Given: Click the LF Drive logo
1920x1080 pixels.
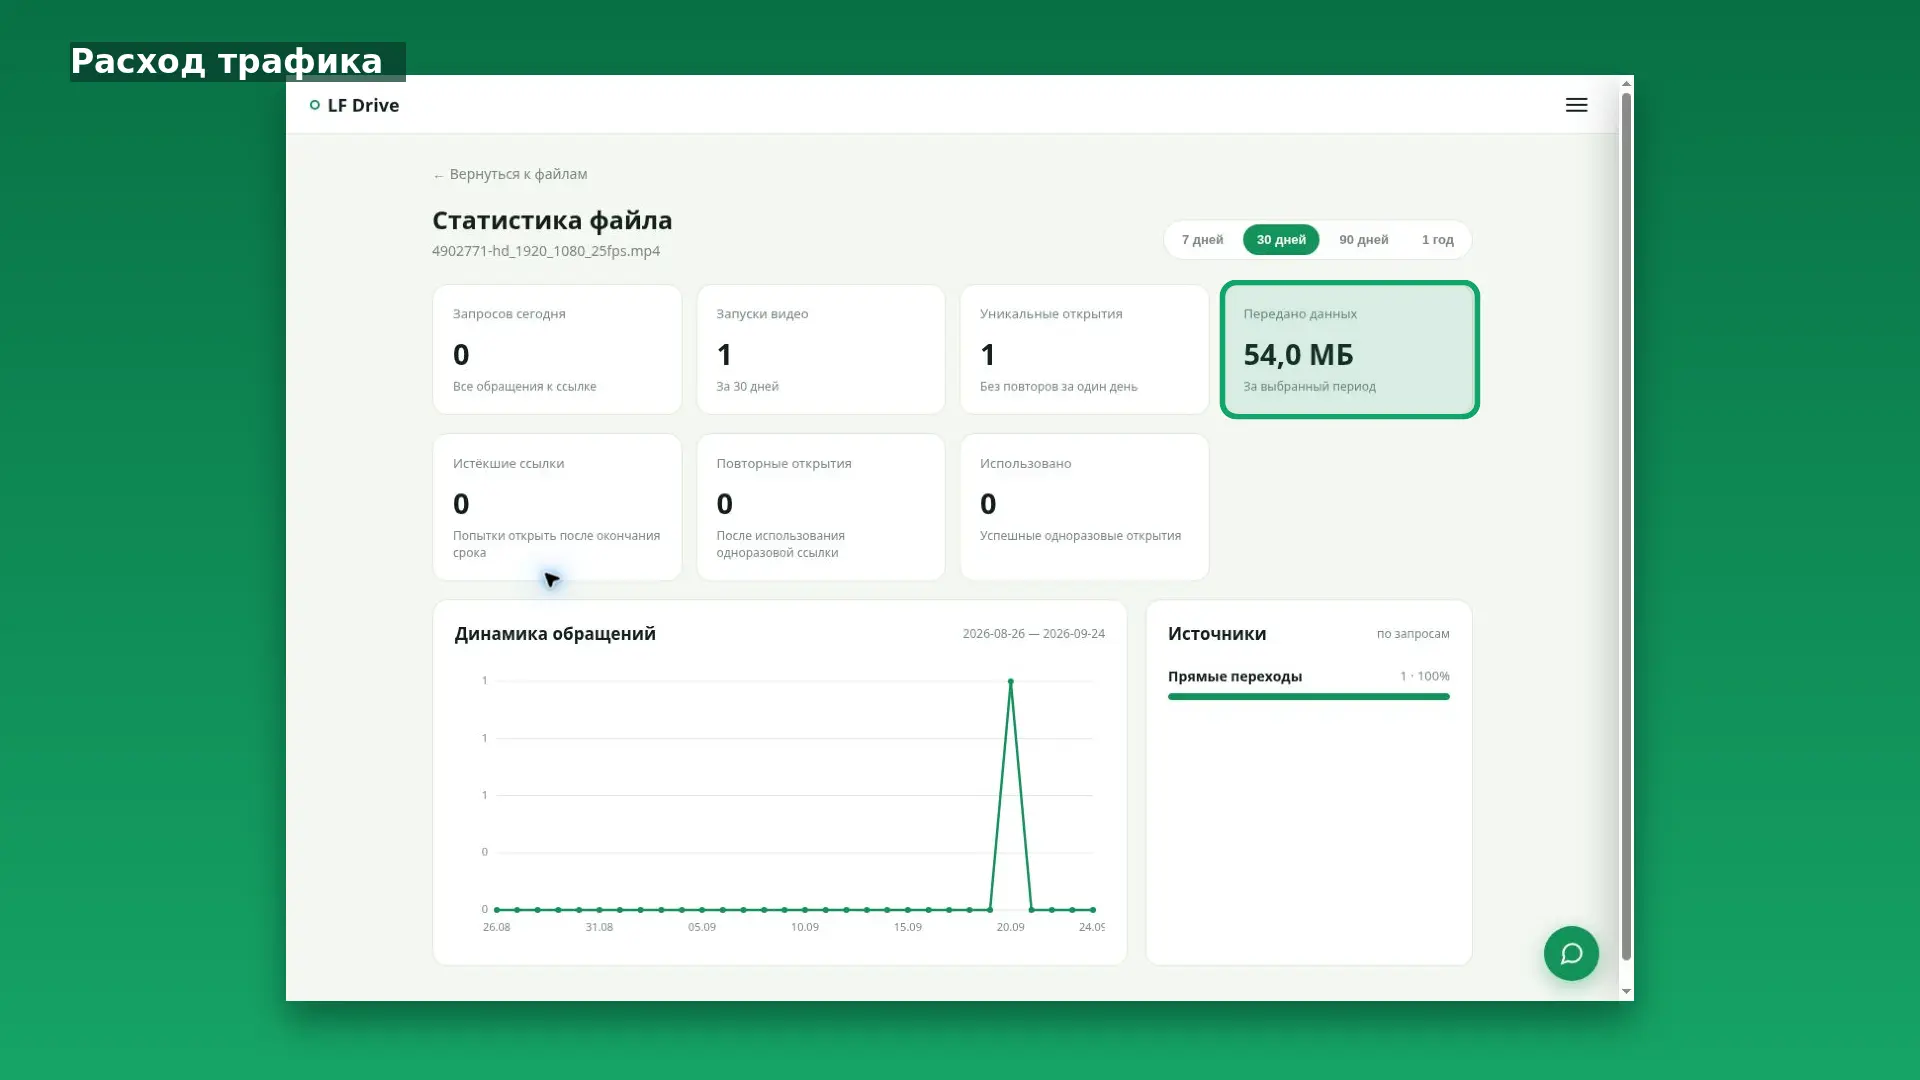Looking at the screenshot, I should (x=354, y=105).
